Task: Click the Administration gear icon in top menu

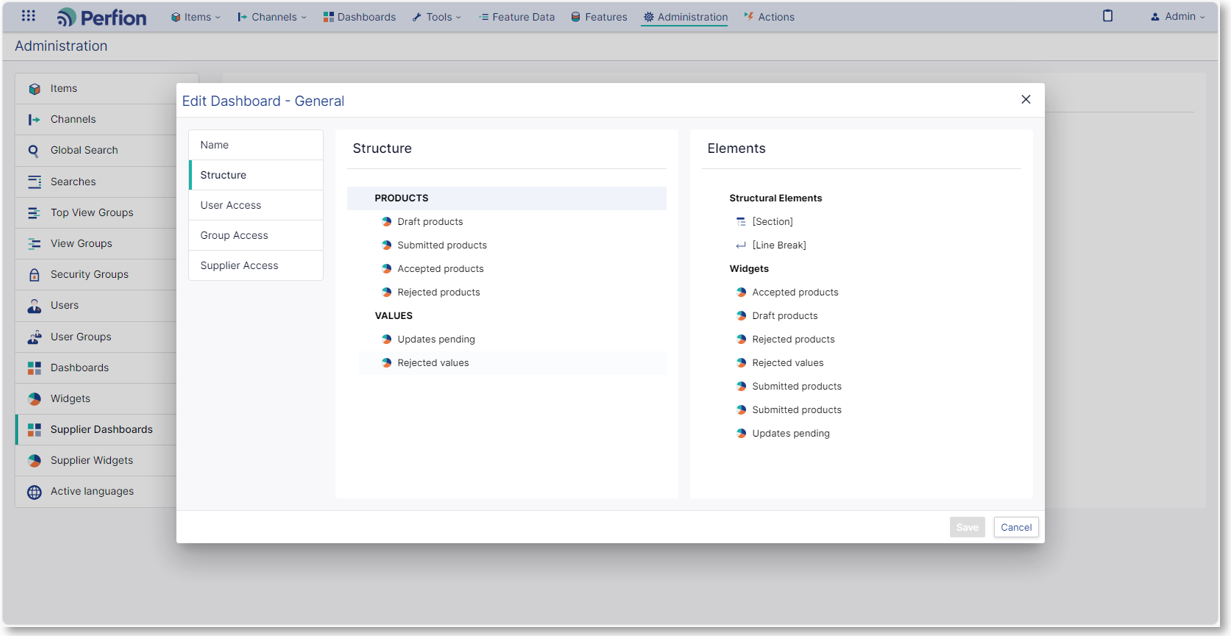Action: click(648, 17)
